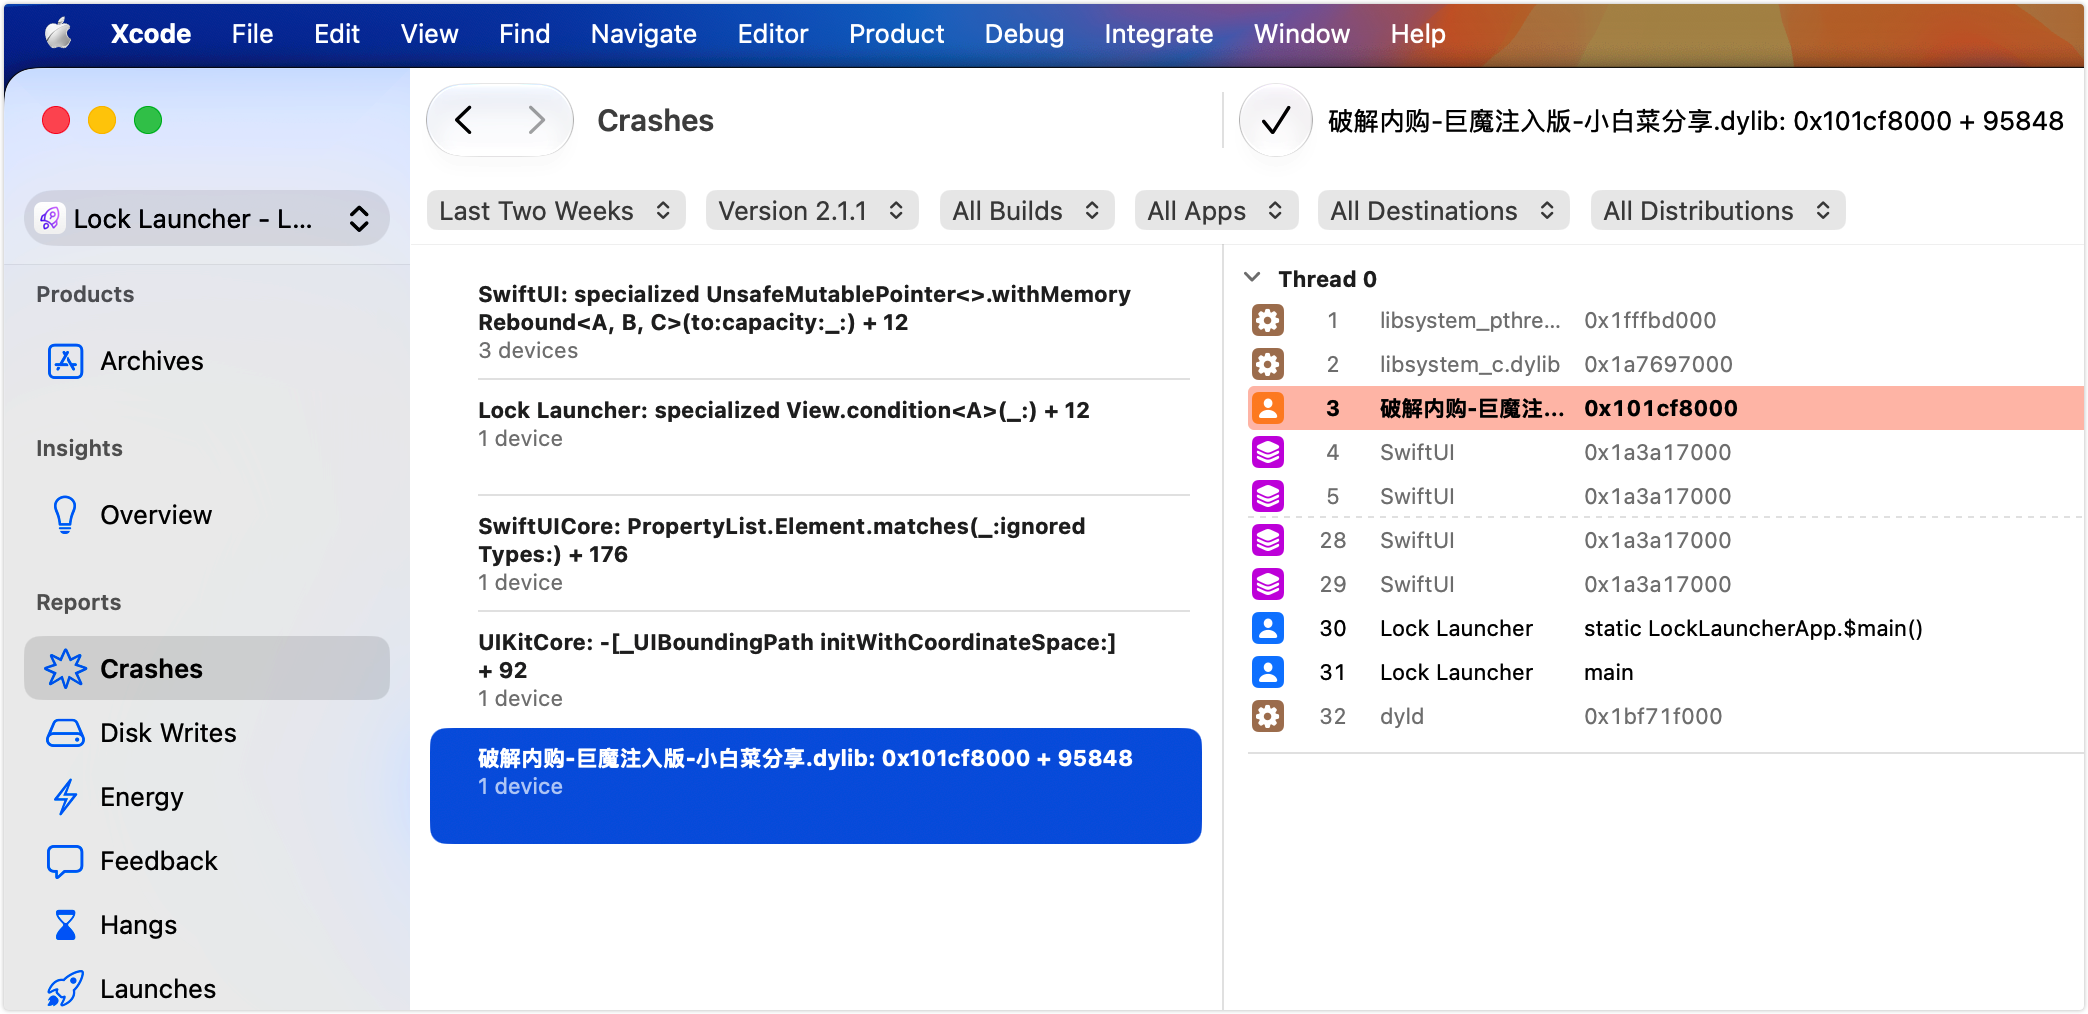Viewport: 2088px width, 1014px height.
Task: Click the Overview lightbulb icon
Action: (65, 515)
